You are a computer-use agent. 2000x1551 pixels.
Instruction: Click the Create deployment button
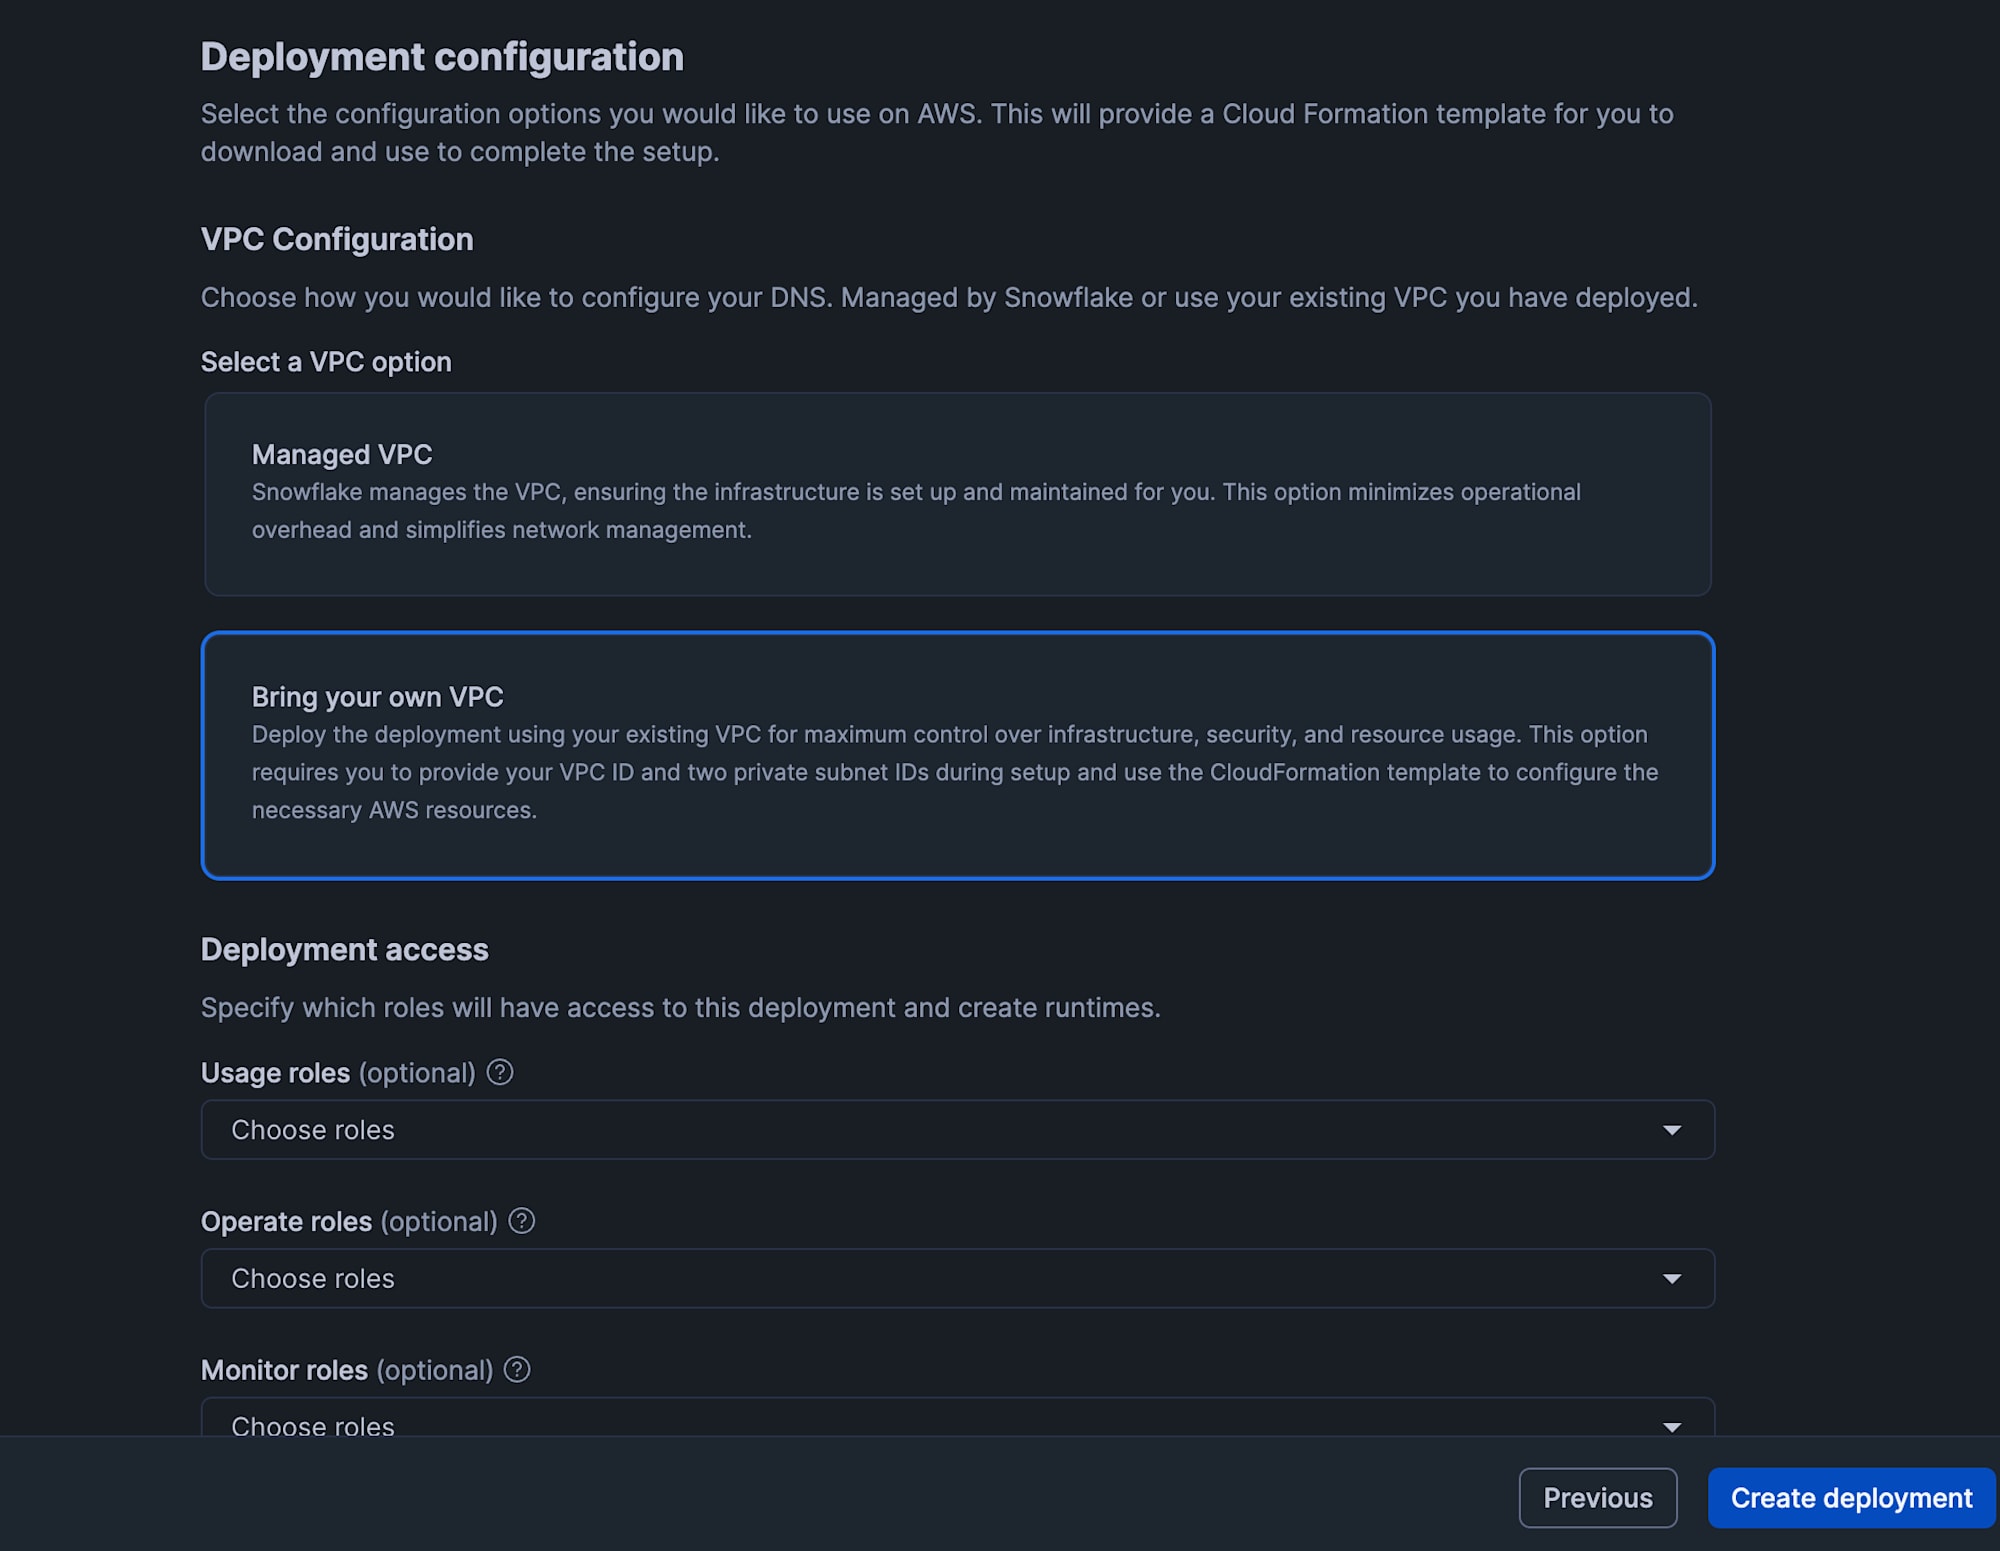coord(1852,1498)
